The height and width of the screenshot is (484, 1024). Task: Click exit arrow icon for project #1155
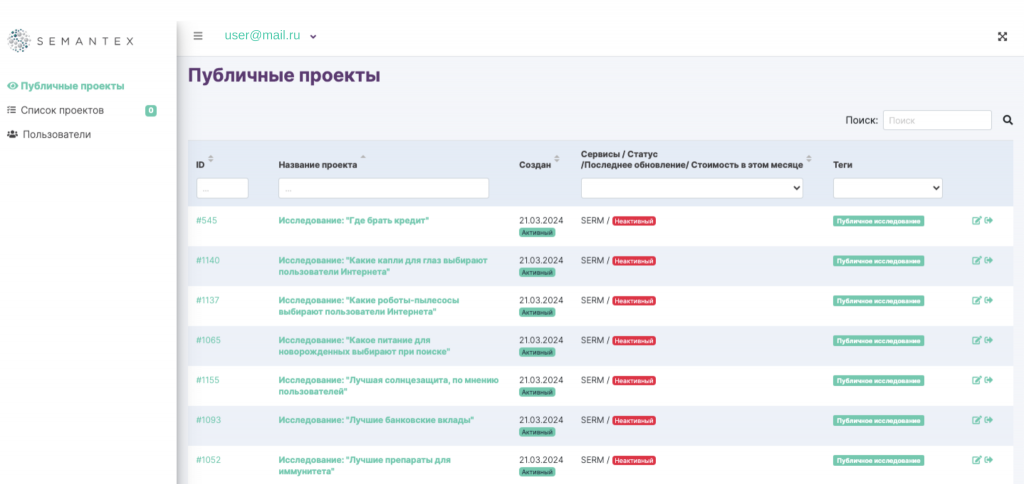pyautogui.click(x=989, y=380)
